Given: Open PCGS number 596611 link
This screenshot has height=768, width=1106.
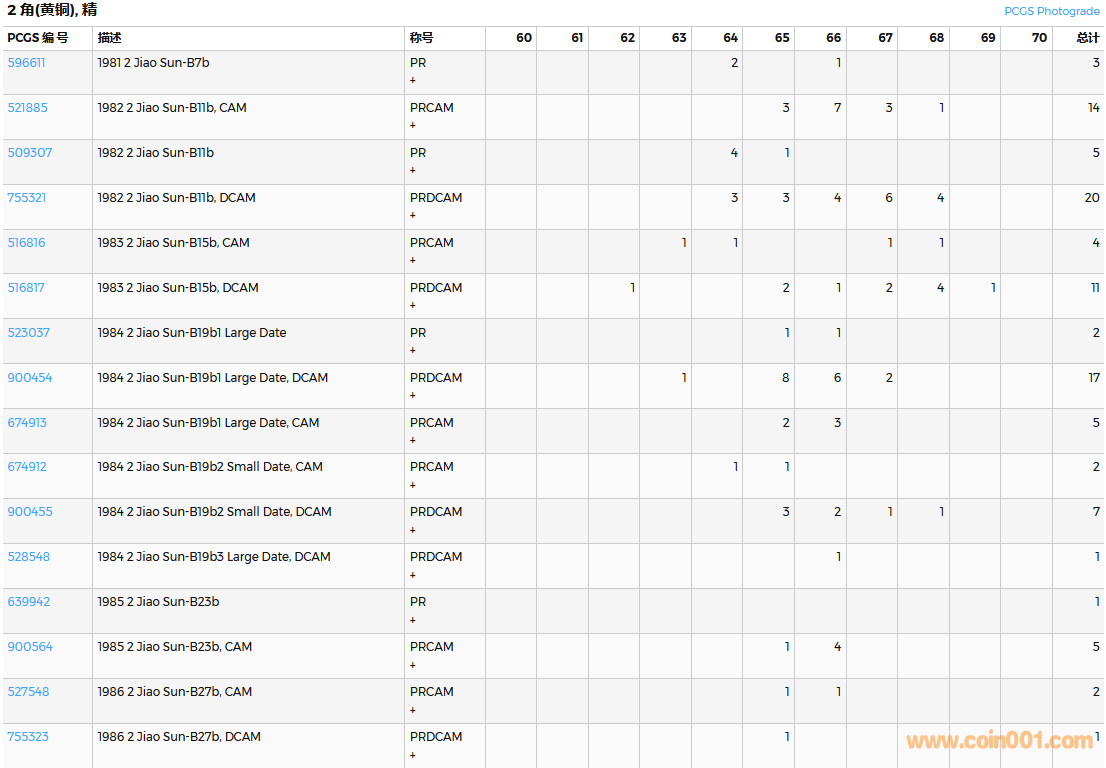Looking at the screenshot, I should 26,62.
